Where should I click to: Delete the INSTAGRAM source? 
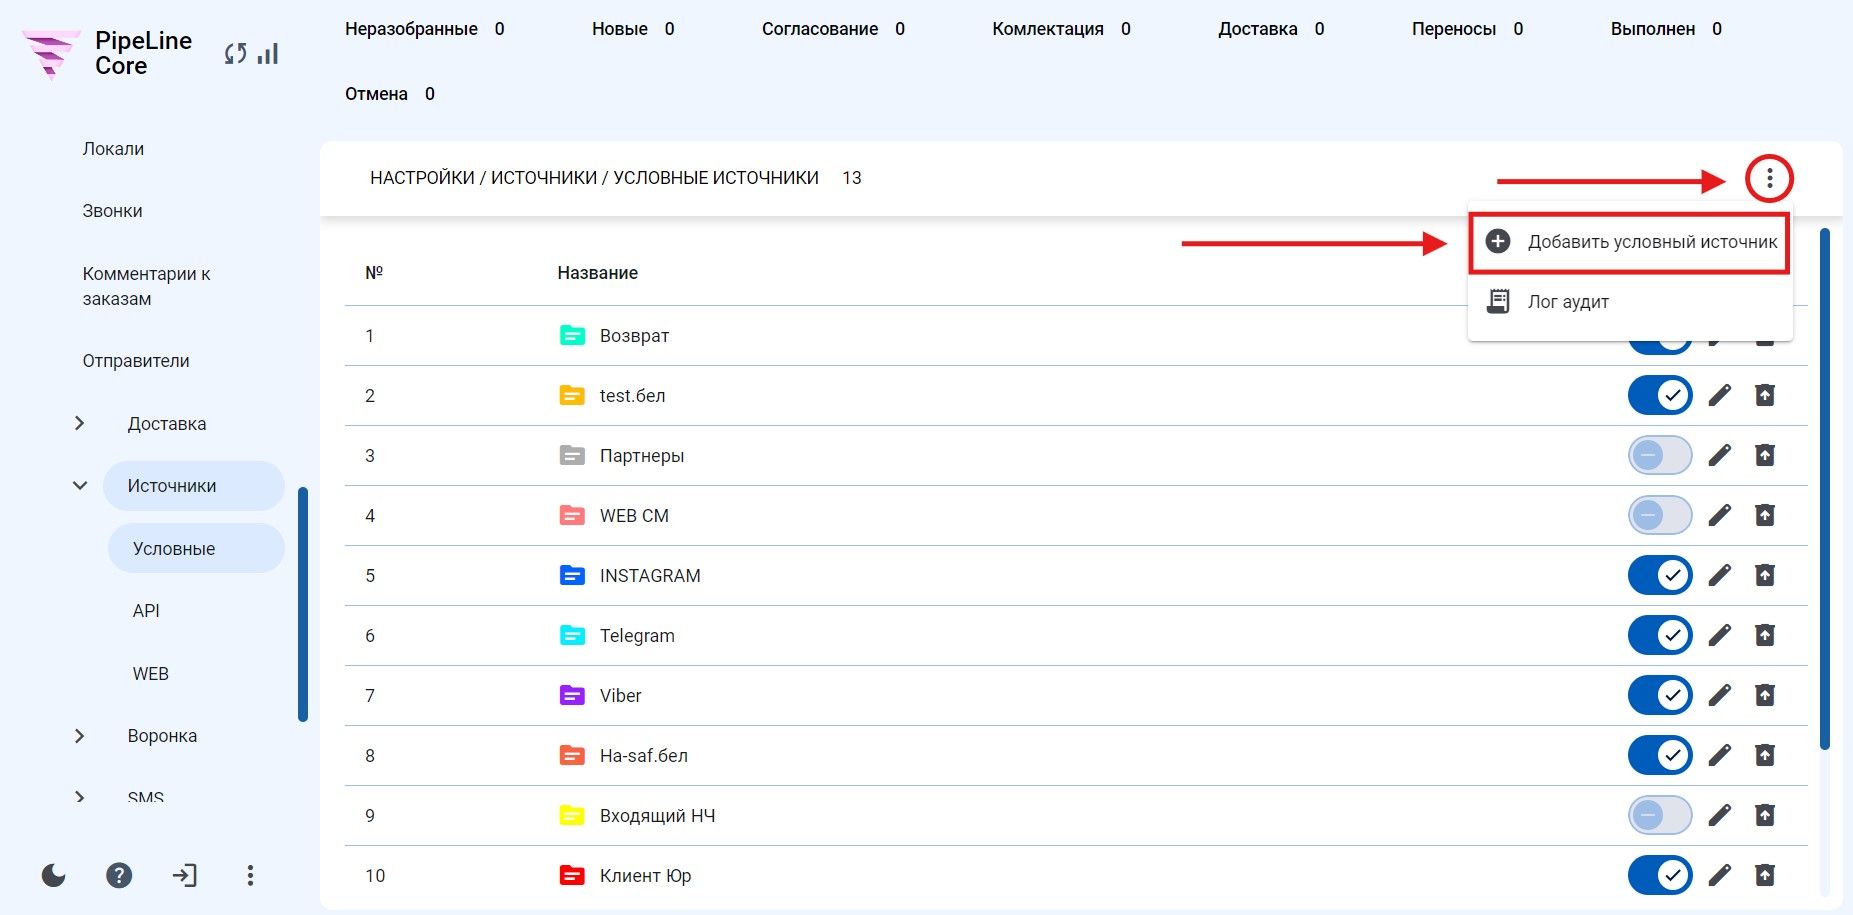(1765, 576)
